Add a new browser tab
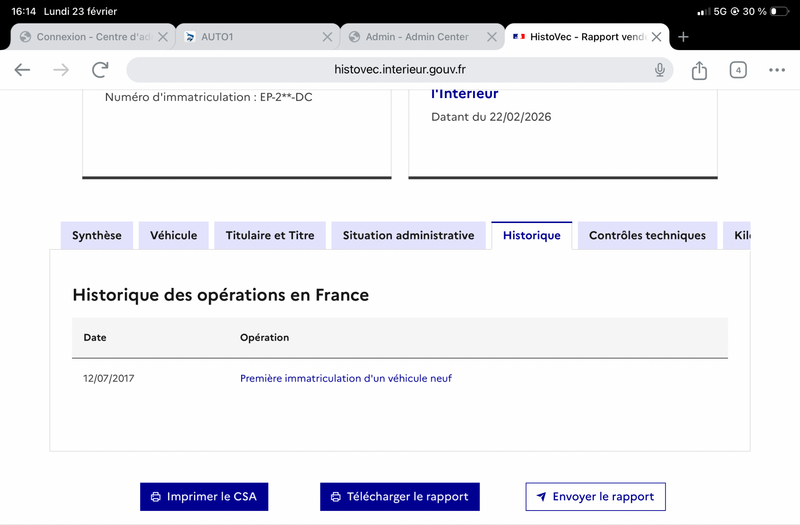 coord(683,37)
